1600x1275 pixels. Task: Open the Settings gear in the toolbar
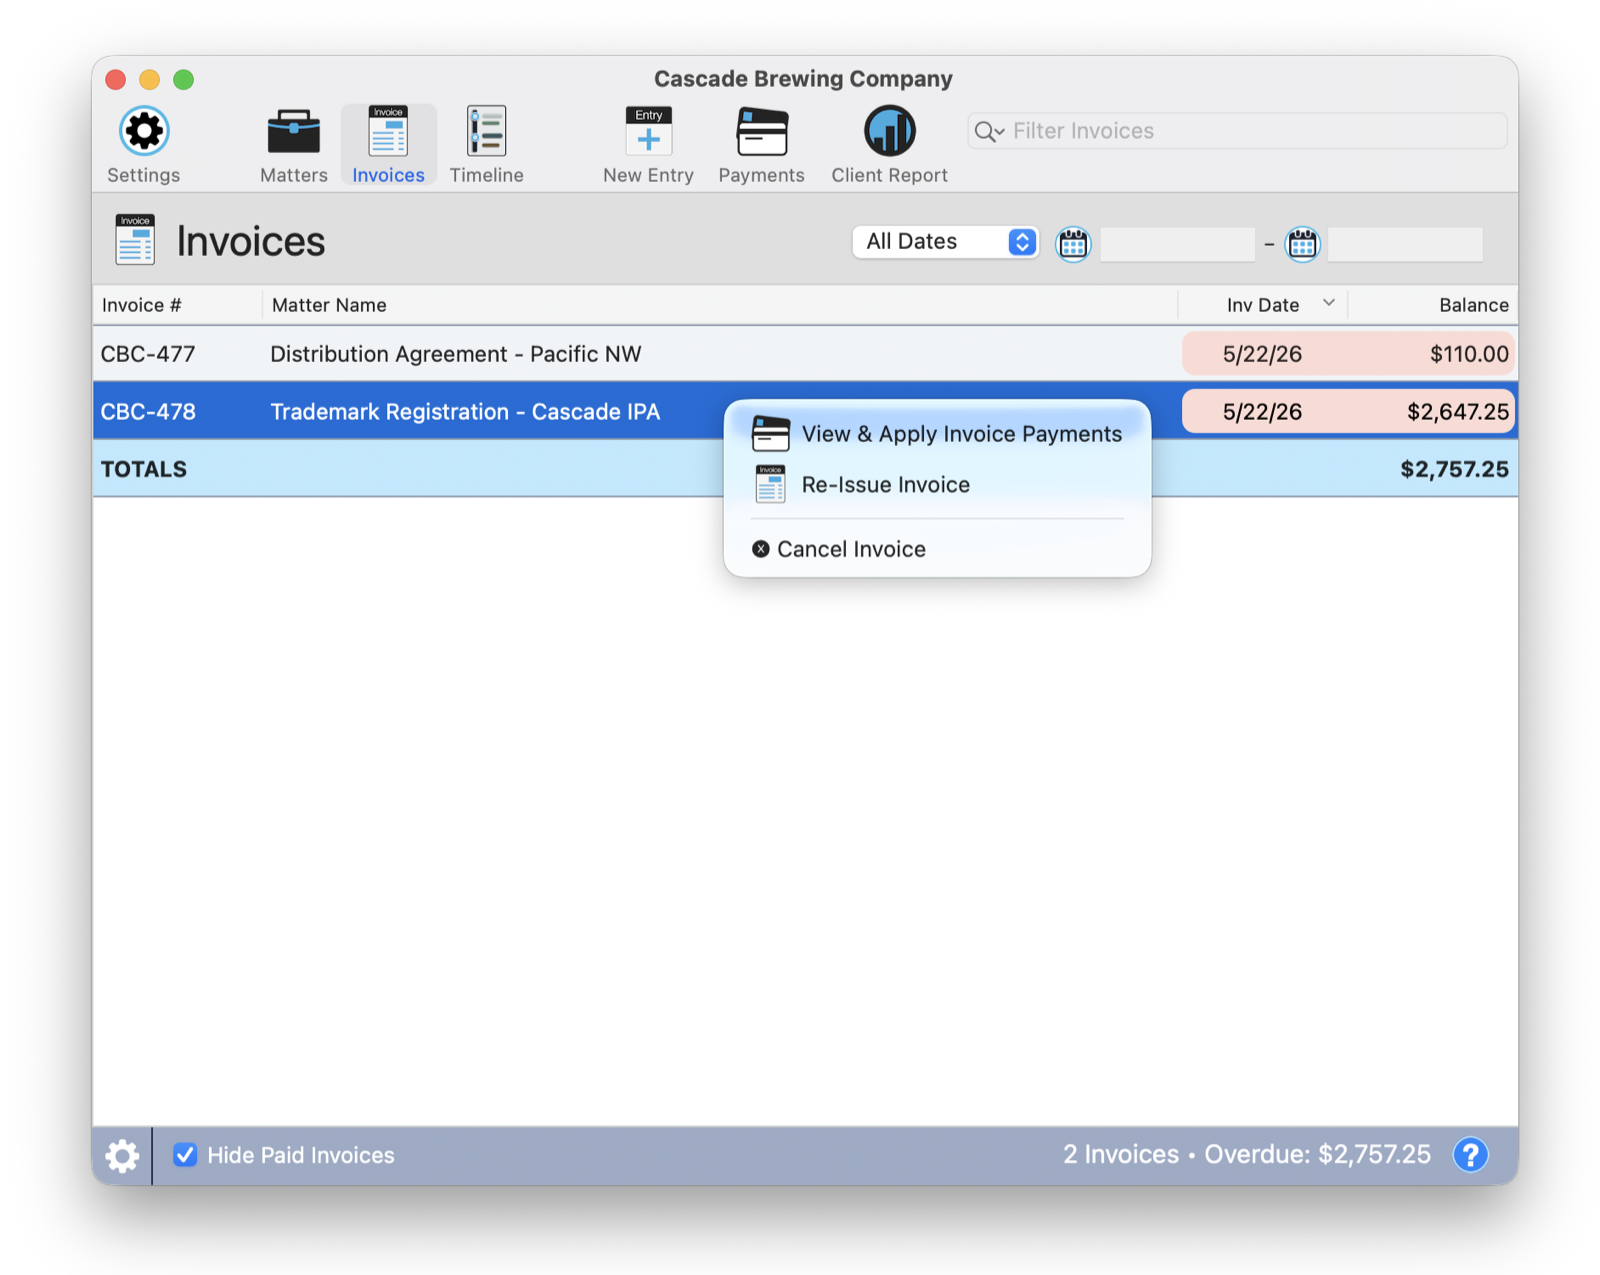tap(144, 144)
